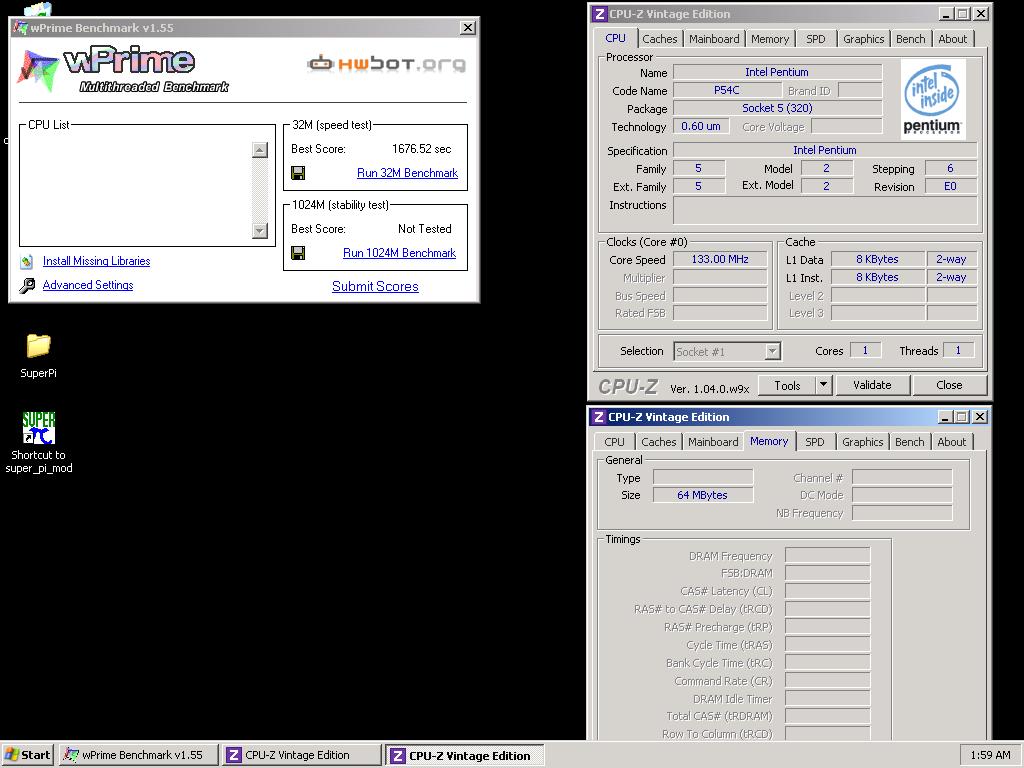
Task: Open the Start menu
Action: tap(27, 755)
